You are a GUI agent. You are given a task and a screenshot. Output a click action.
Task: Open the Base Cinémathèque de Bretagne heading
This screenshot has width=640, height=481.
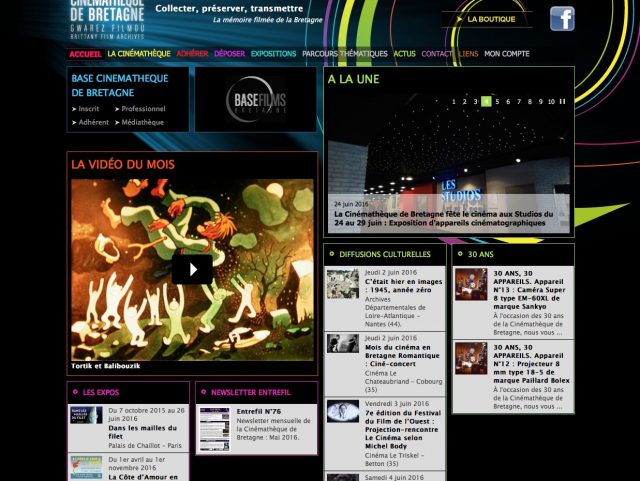(120, 85)
